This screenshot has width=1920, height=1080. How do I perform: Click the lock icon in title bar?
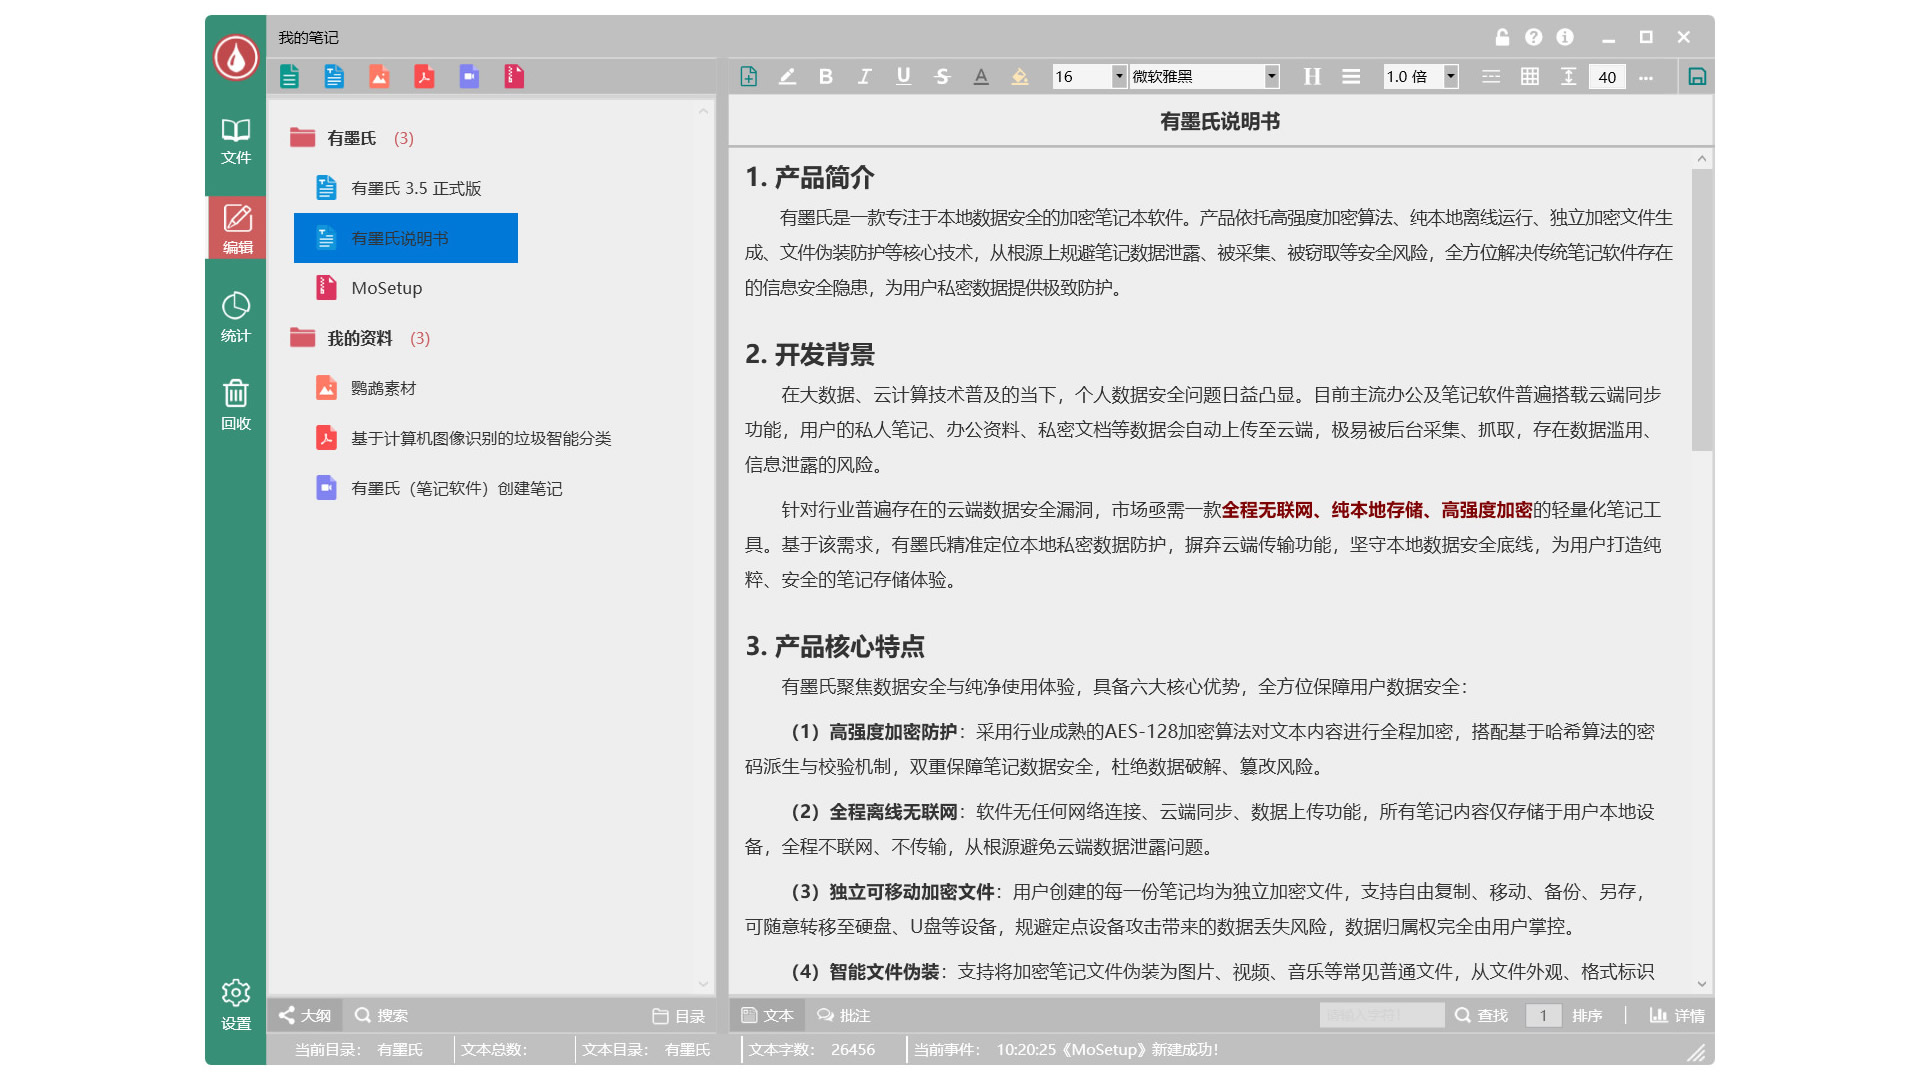coord(1502,37)
